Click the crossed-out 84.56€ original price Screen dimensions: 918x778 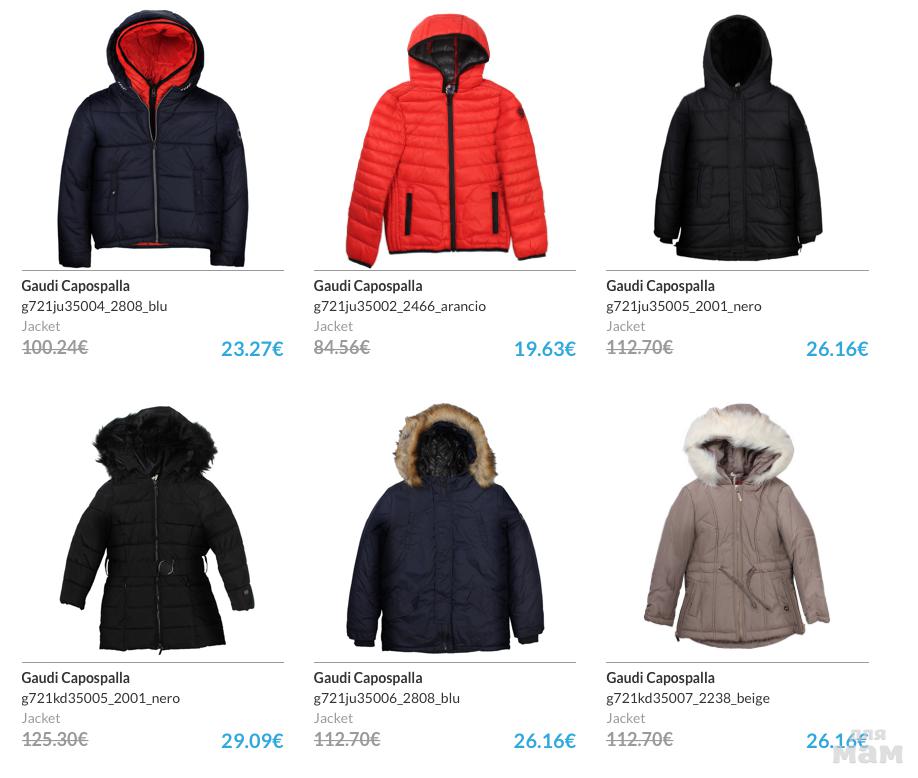[342, 348]
